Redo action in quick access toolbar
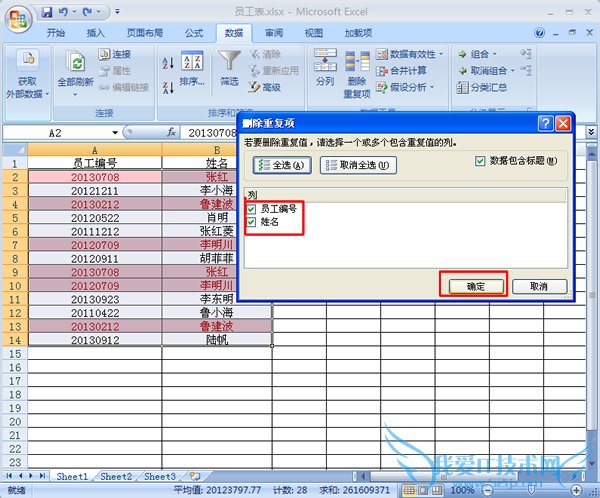This screenshot has height=498, width=600. point(87,12)
